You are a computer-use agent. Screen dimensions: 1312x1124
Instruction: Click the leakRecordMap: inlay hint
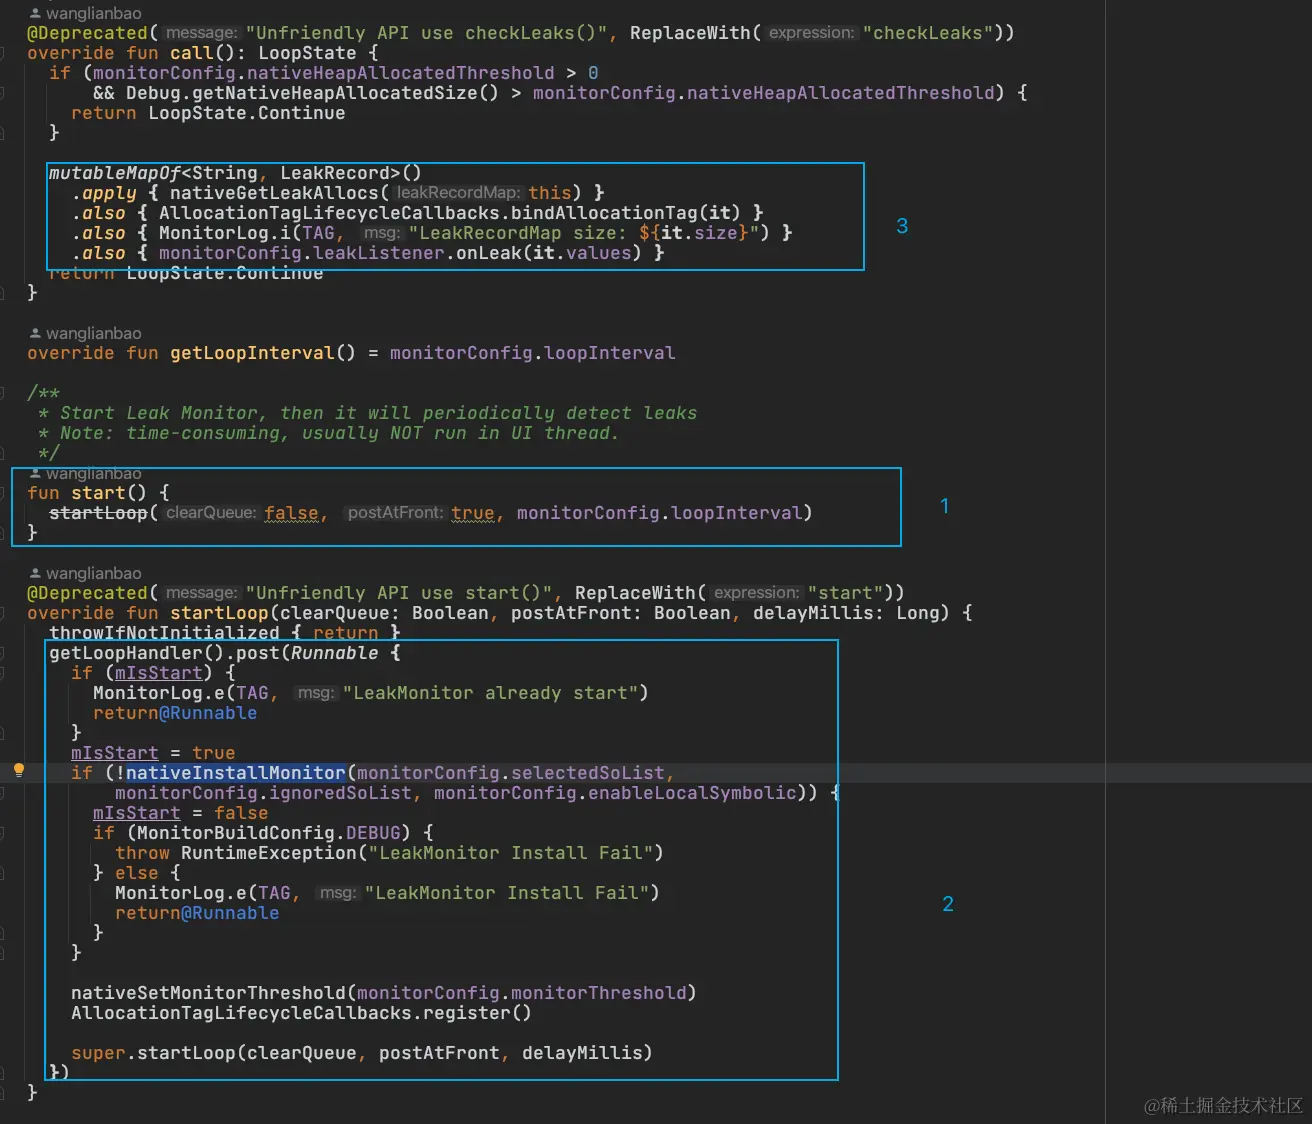[457, 193]
